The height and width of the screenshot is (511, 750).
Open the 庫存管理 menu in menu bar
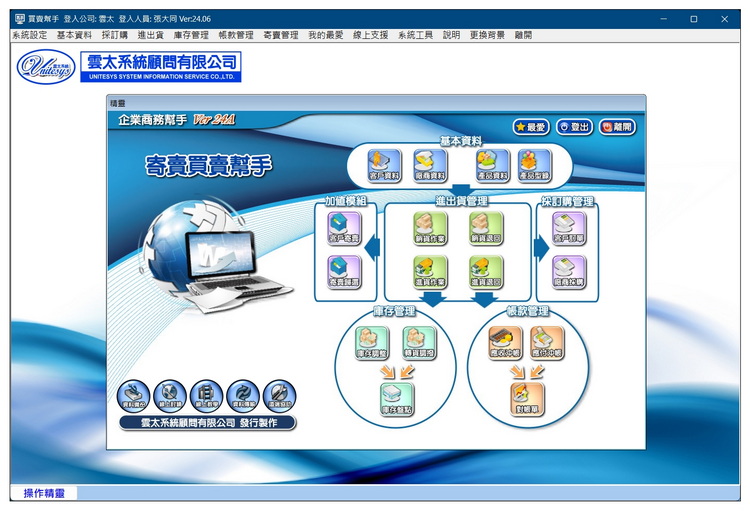(191, 35)
